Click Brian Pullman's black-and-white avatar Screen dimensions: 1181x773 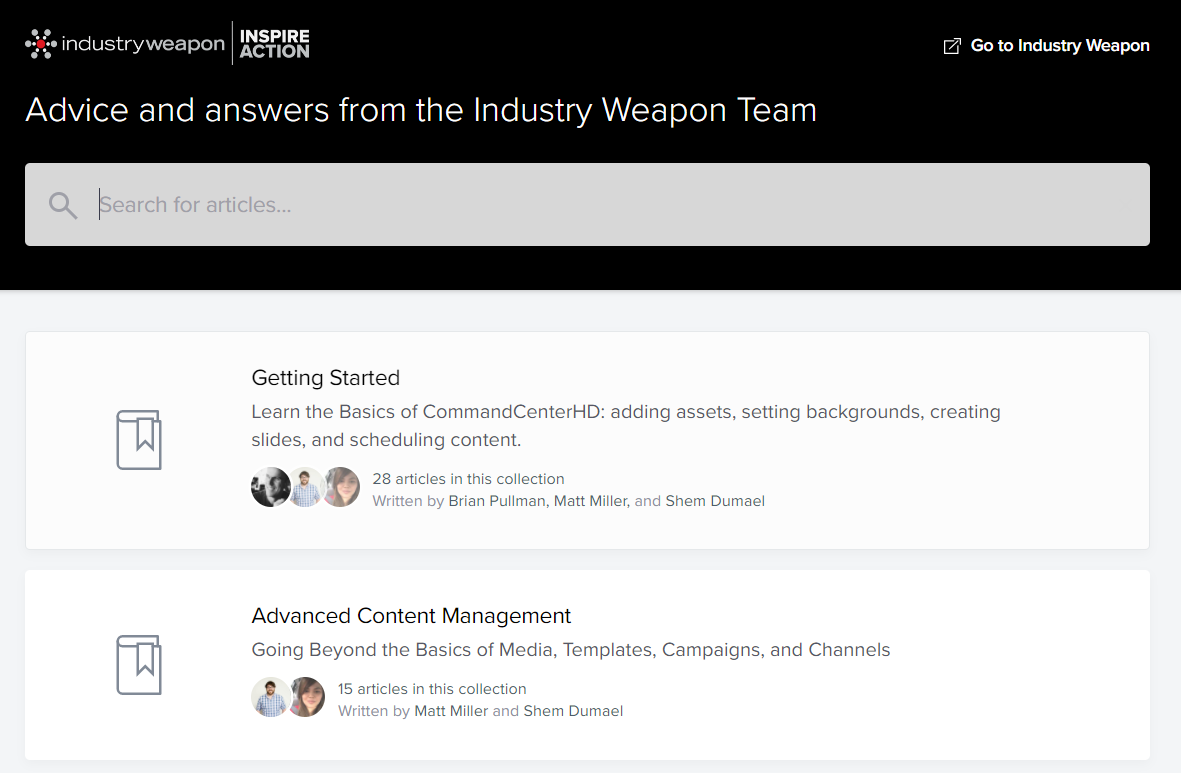click(270, 487)
